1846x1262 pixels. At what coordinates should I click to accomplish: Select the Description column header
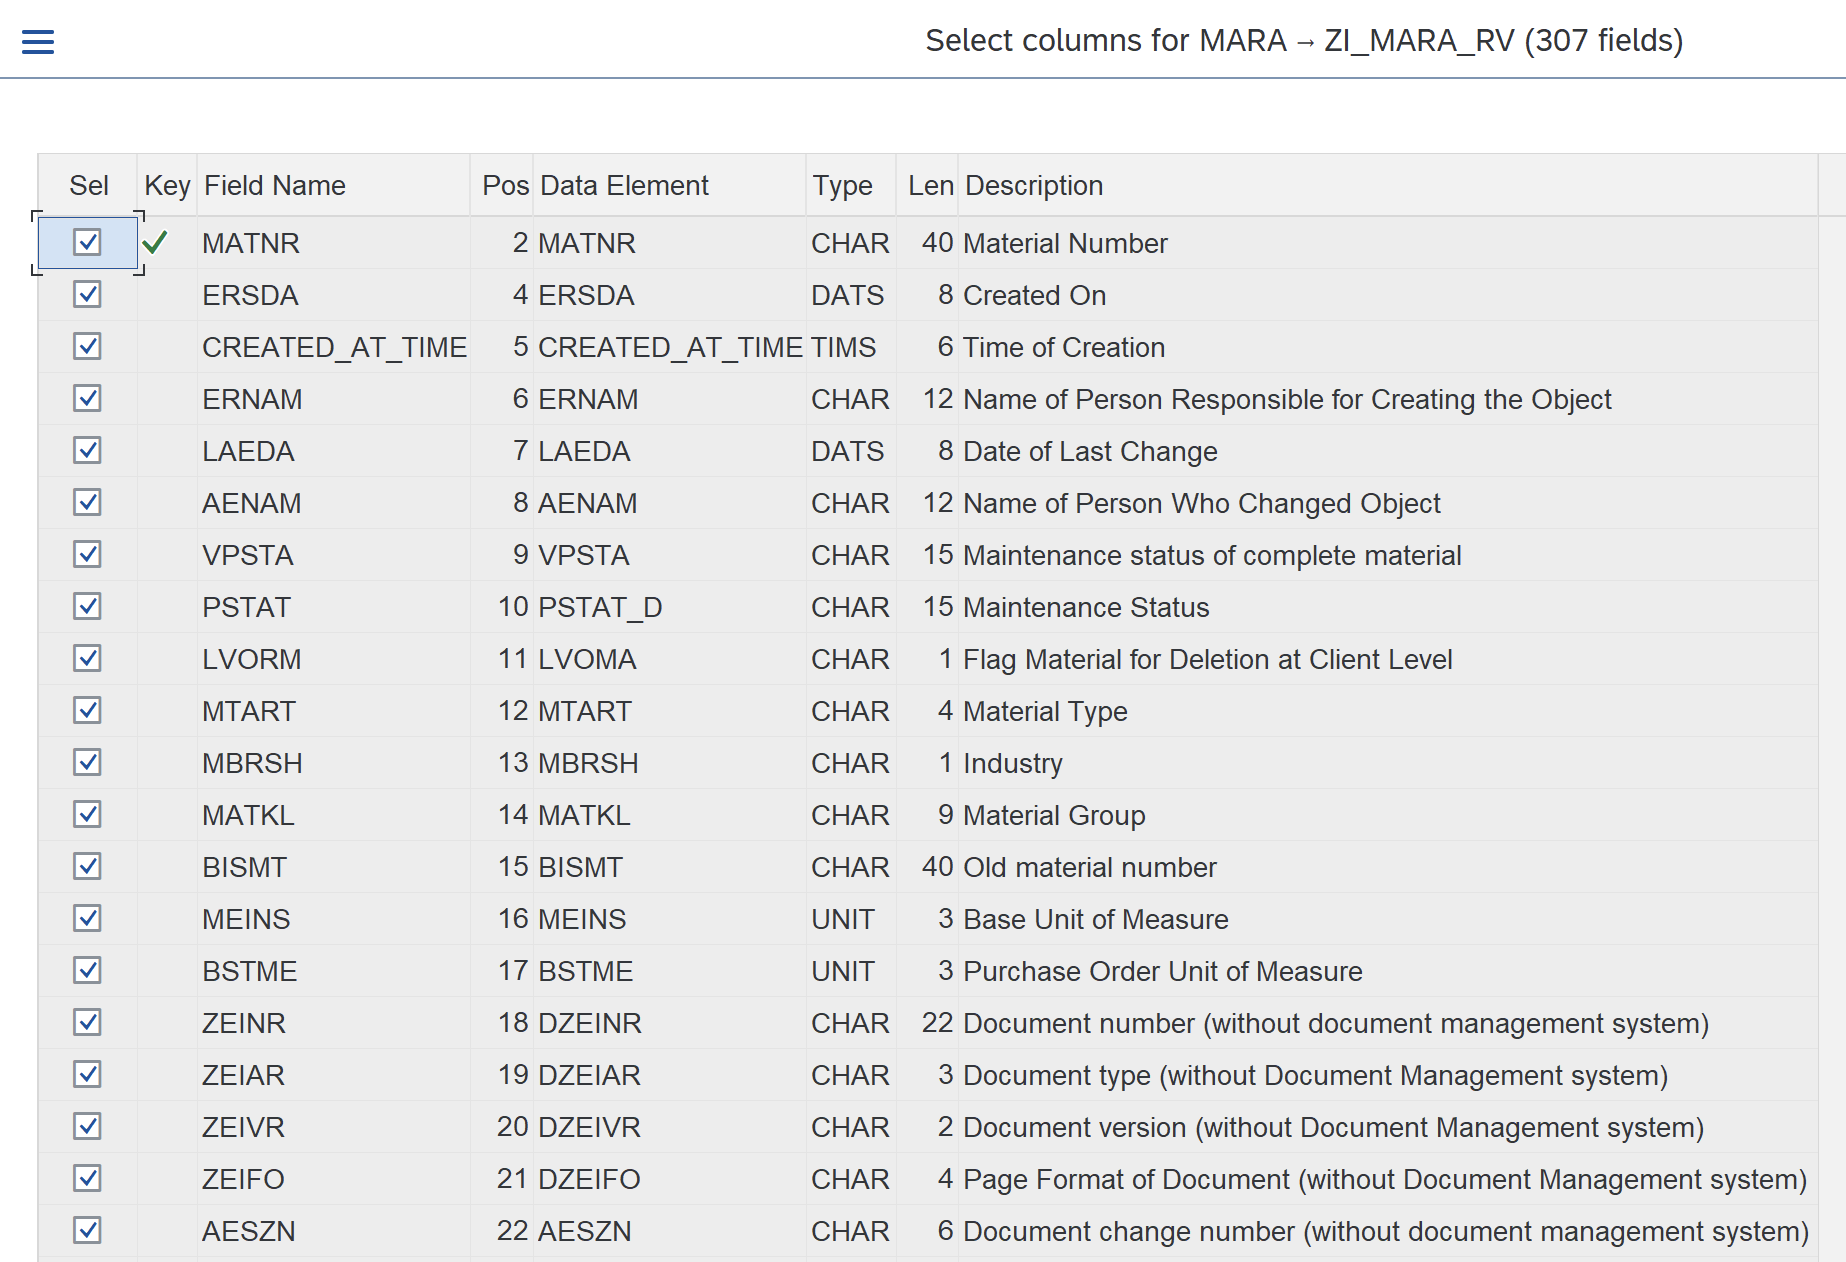1033,186
